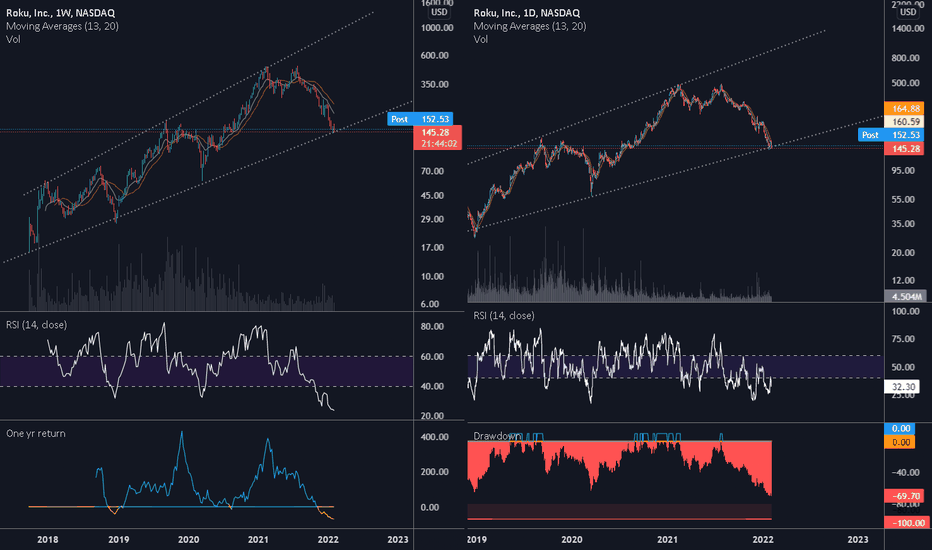Click the blue 0.00 drawdown label
The image size is (932, 550).
coord(900,429)
